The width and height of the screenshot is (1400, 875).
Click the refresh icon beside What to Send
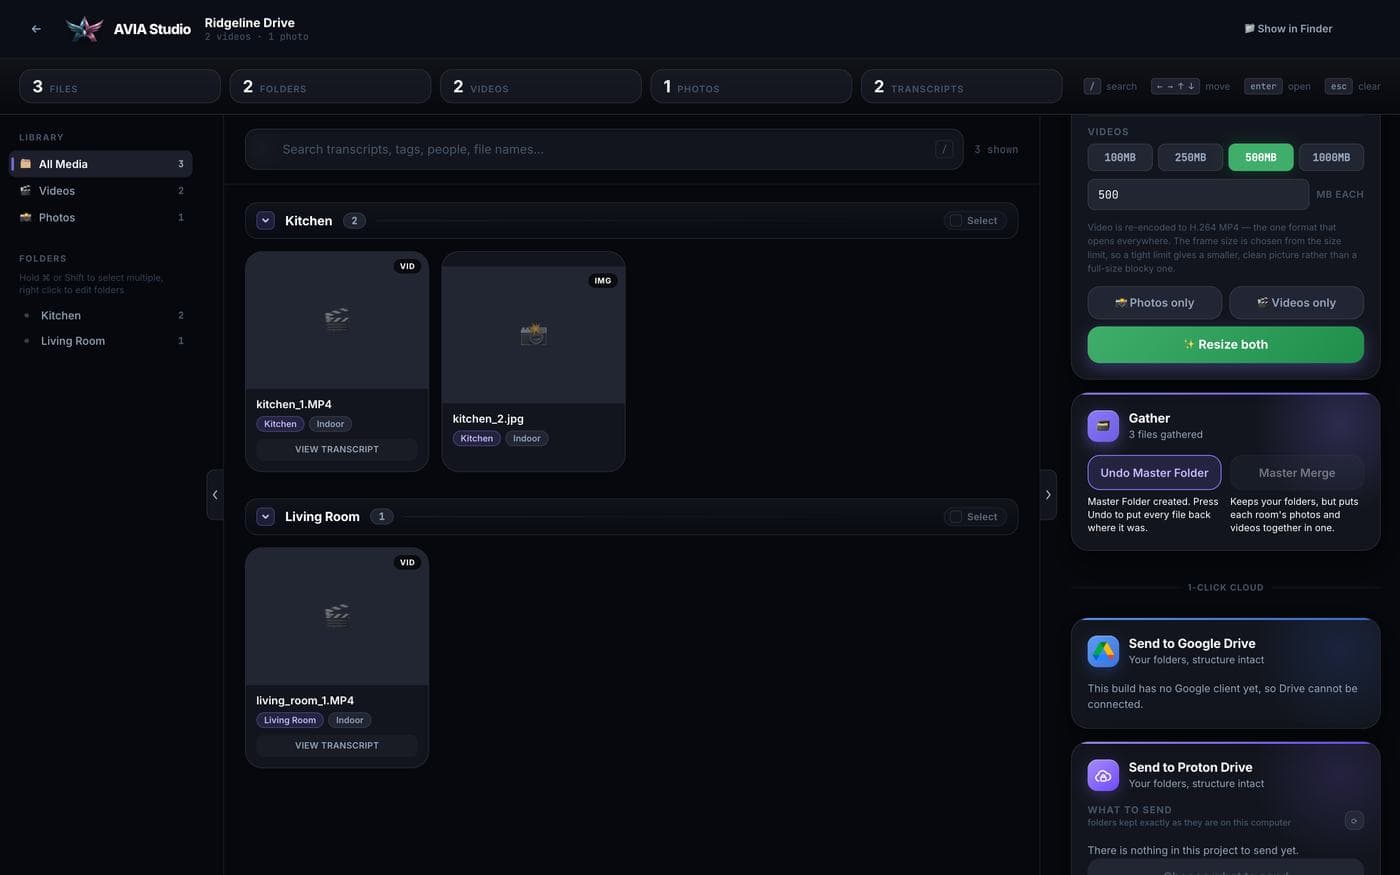pos(1354,821)
